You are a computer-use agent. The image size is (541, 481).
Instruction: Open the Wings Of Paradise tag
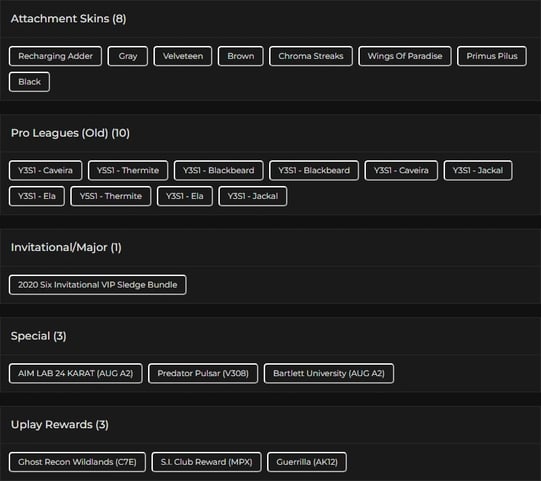[x=405, y=56]
